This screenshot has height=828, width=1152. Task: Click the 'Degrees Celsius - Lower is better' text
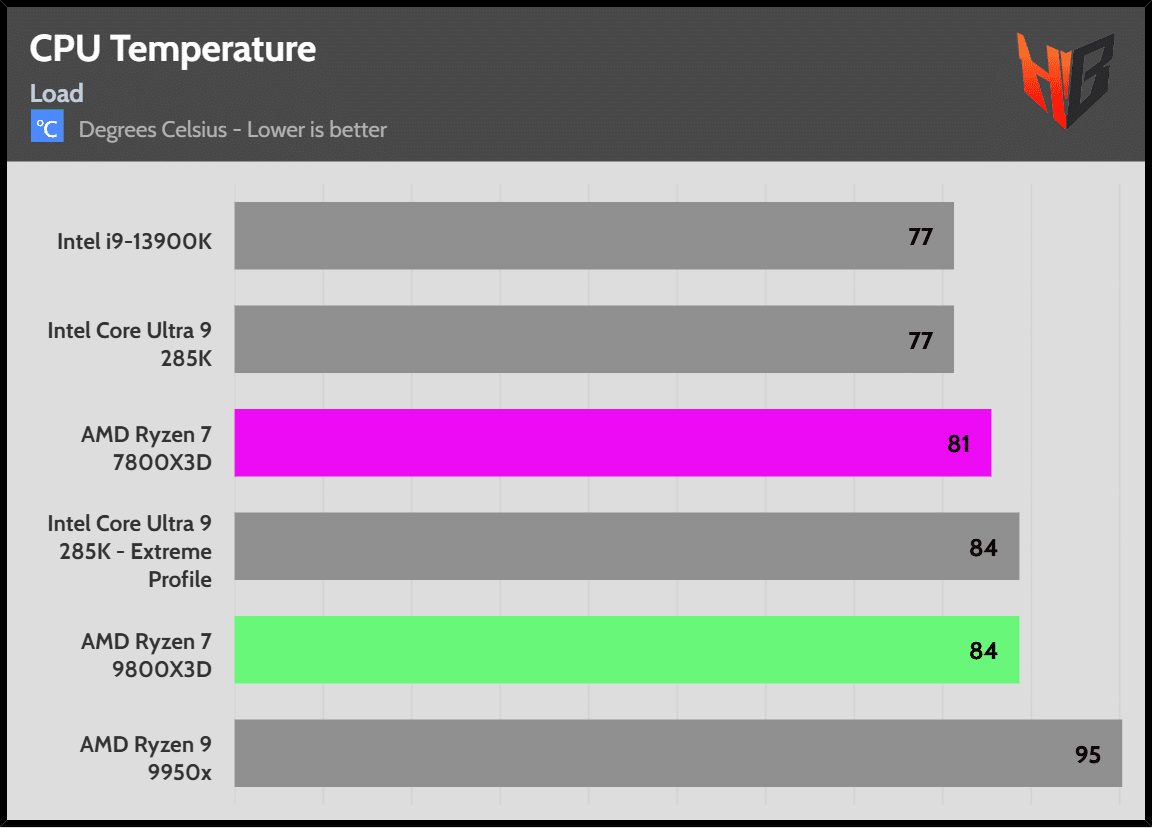(232, 129)
